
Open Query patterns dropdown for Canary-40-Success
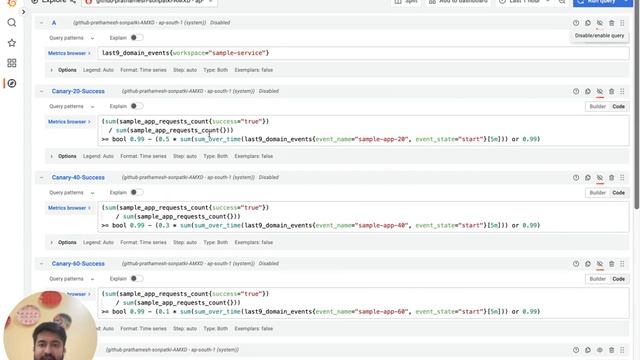pyautogui.click(x=71, y=193)
